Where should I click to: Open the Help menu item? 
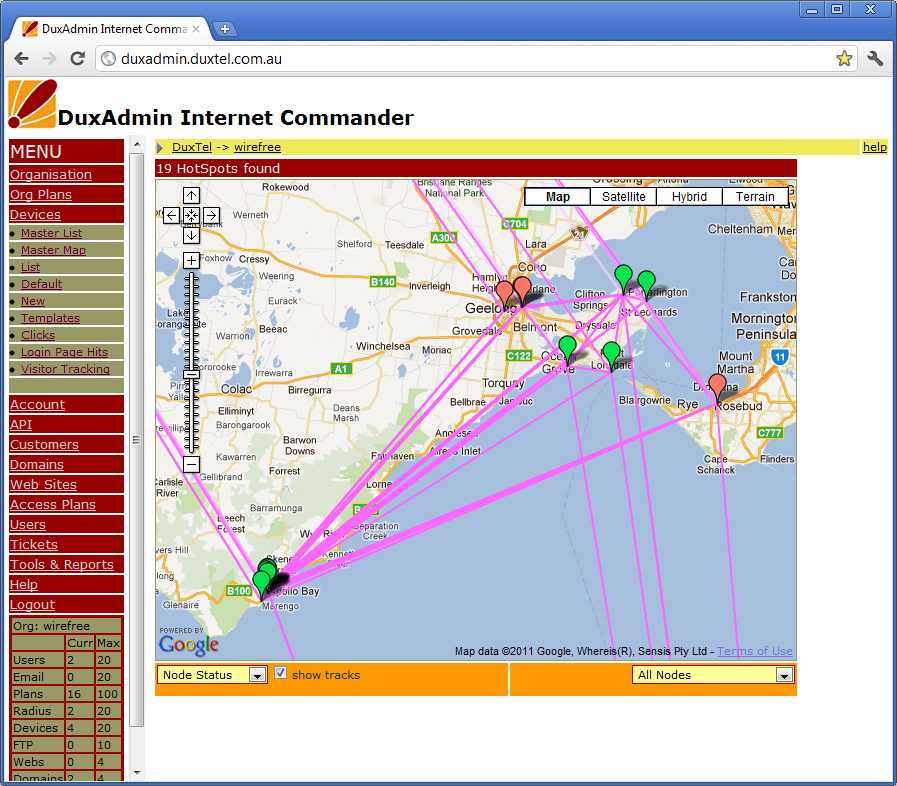23,585
